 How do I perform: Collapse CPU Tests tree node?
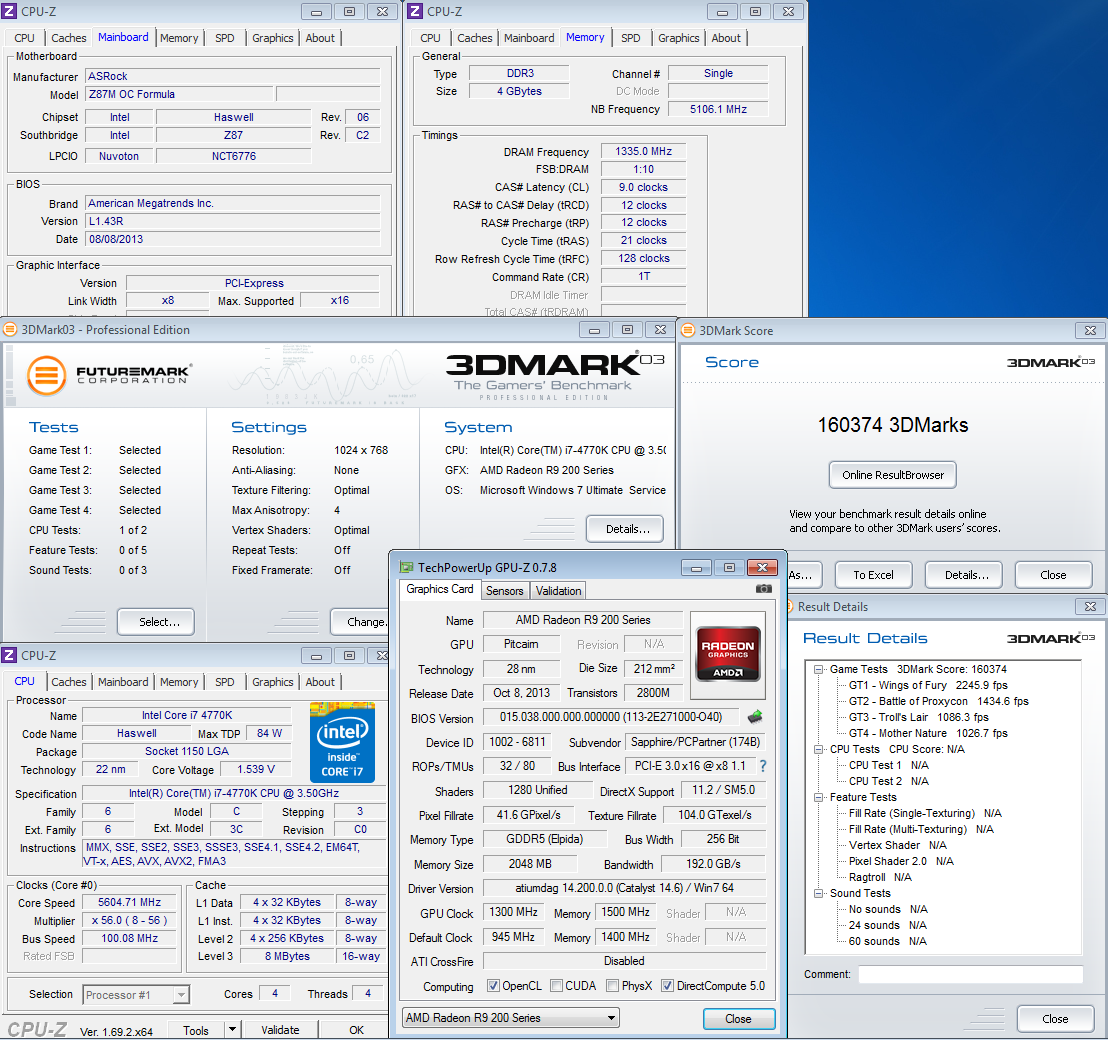(x=818, y=749)
